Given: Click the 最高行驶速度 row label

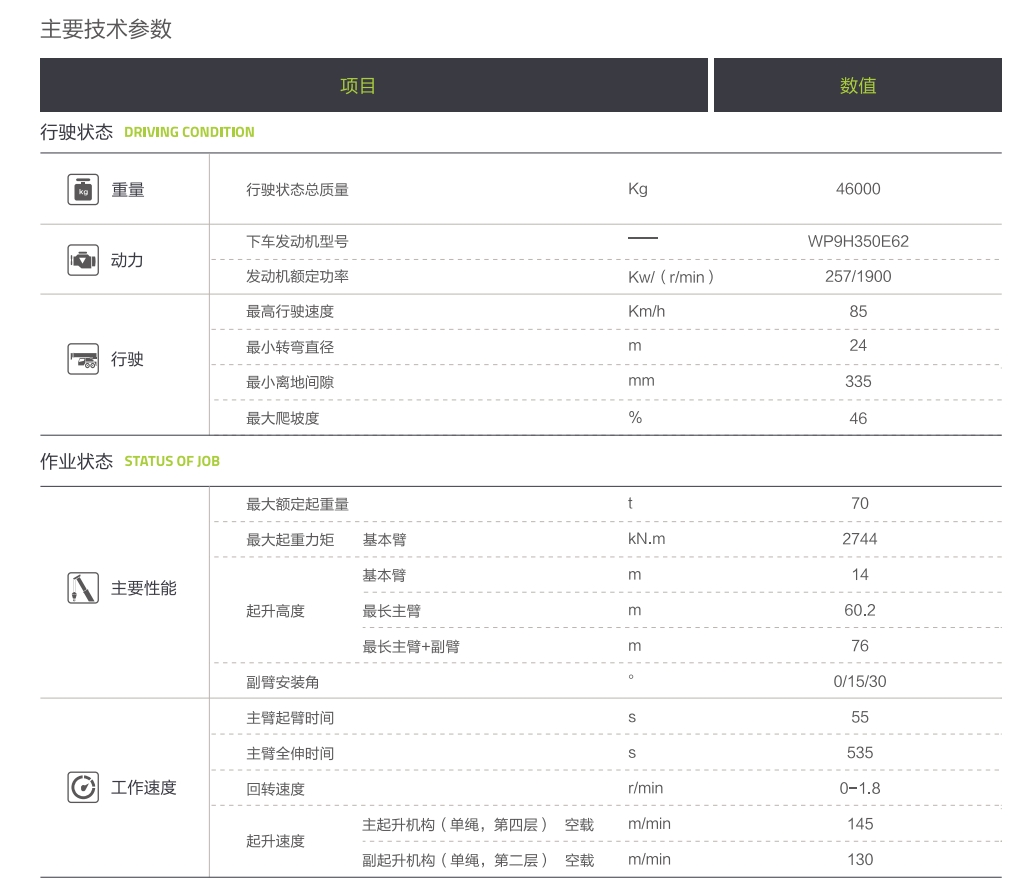Looking at the screenshot, I should [290, 312].
